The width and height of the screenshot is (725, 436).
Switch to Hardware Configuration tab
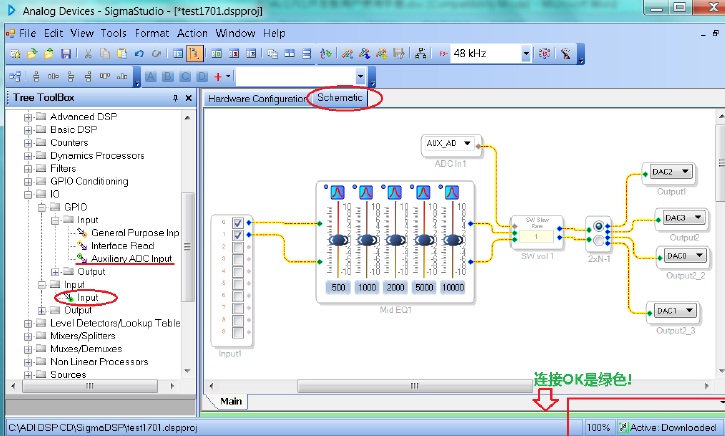pyautogui.click(x=257, y=98)
